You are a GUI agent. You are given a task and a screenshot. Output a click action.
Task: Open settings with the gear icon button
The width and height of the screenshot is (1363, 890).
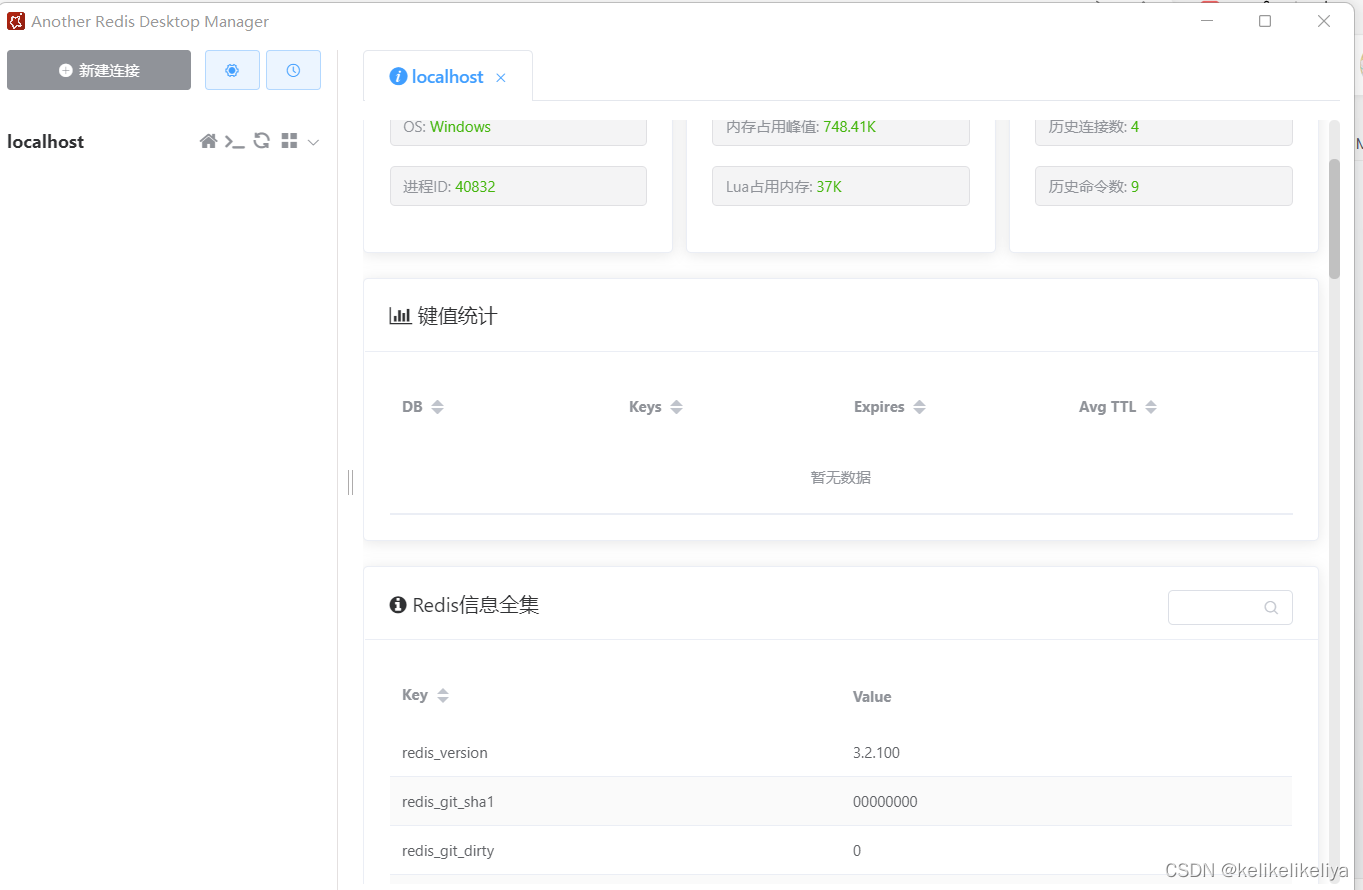(x=232, y=70)
